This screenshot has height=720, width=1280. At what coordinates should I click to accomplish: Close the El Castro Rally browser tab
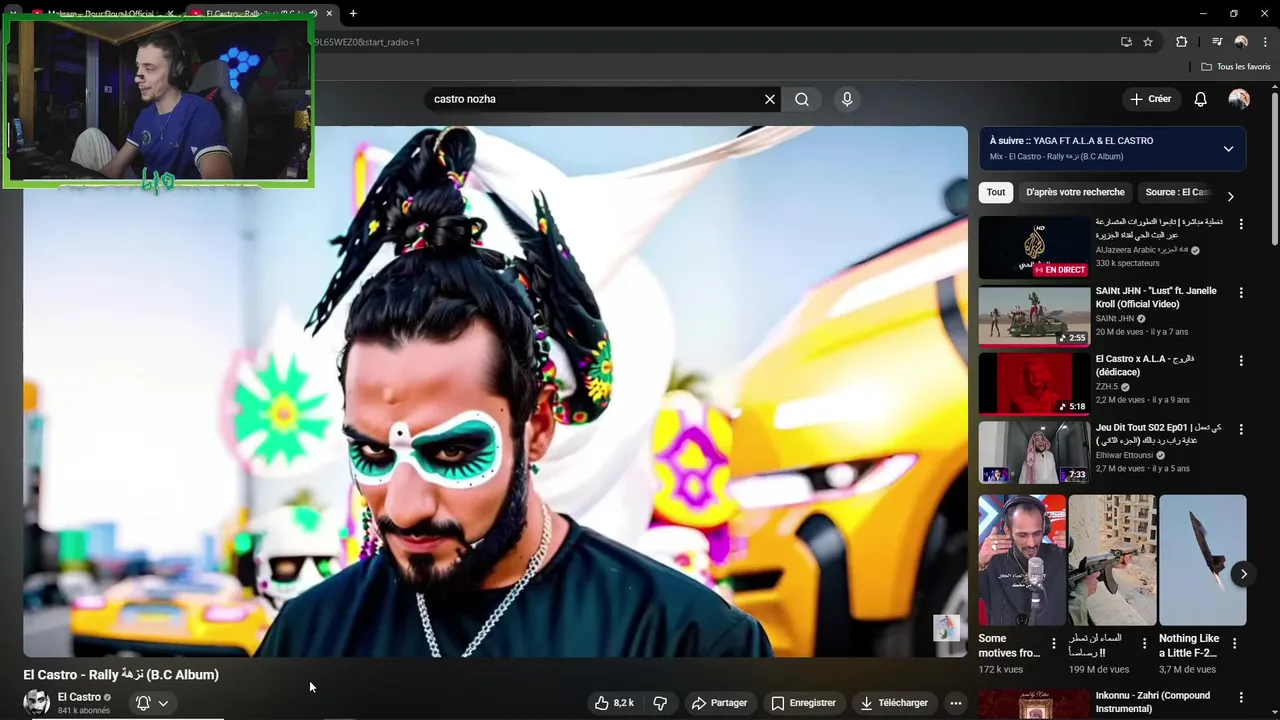click(x=329, y=13)
